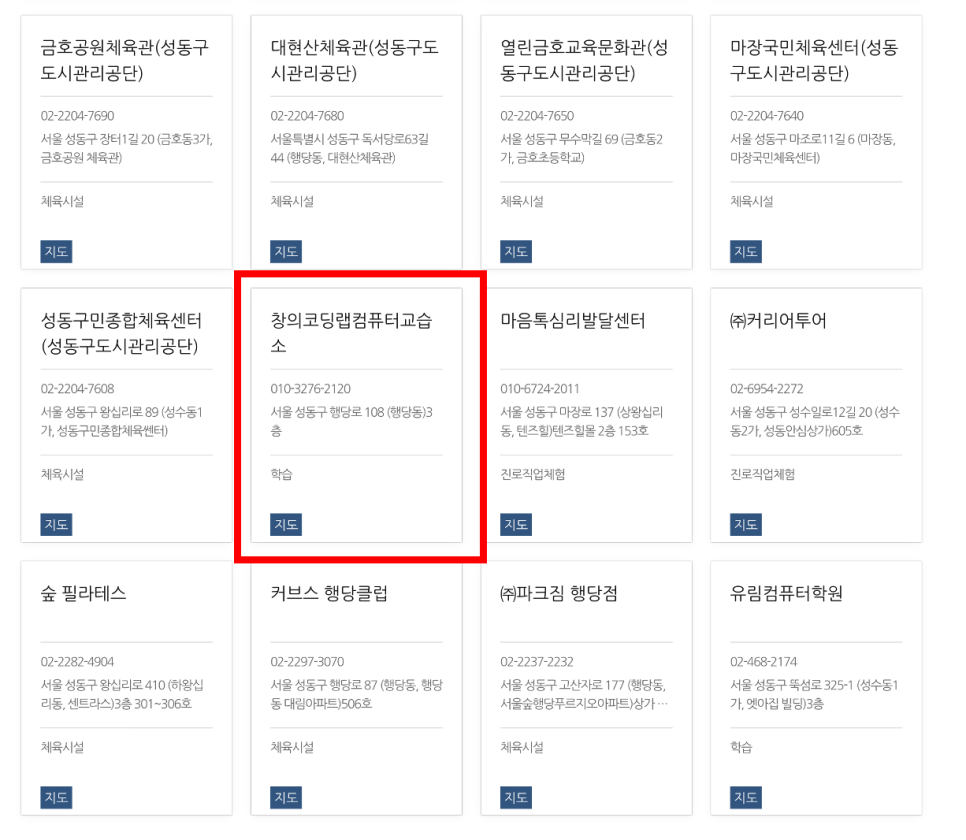This screenshot has width=966, height=840.
Task: Click address 독서당로63길 44 text
Action: 350,149
